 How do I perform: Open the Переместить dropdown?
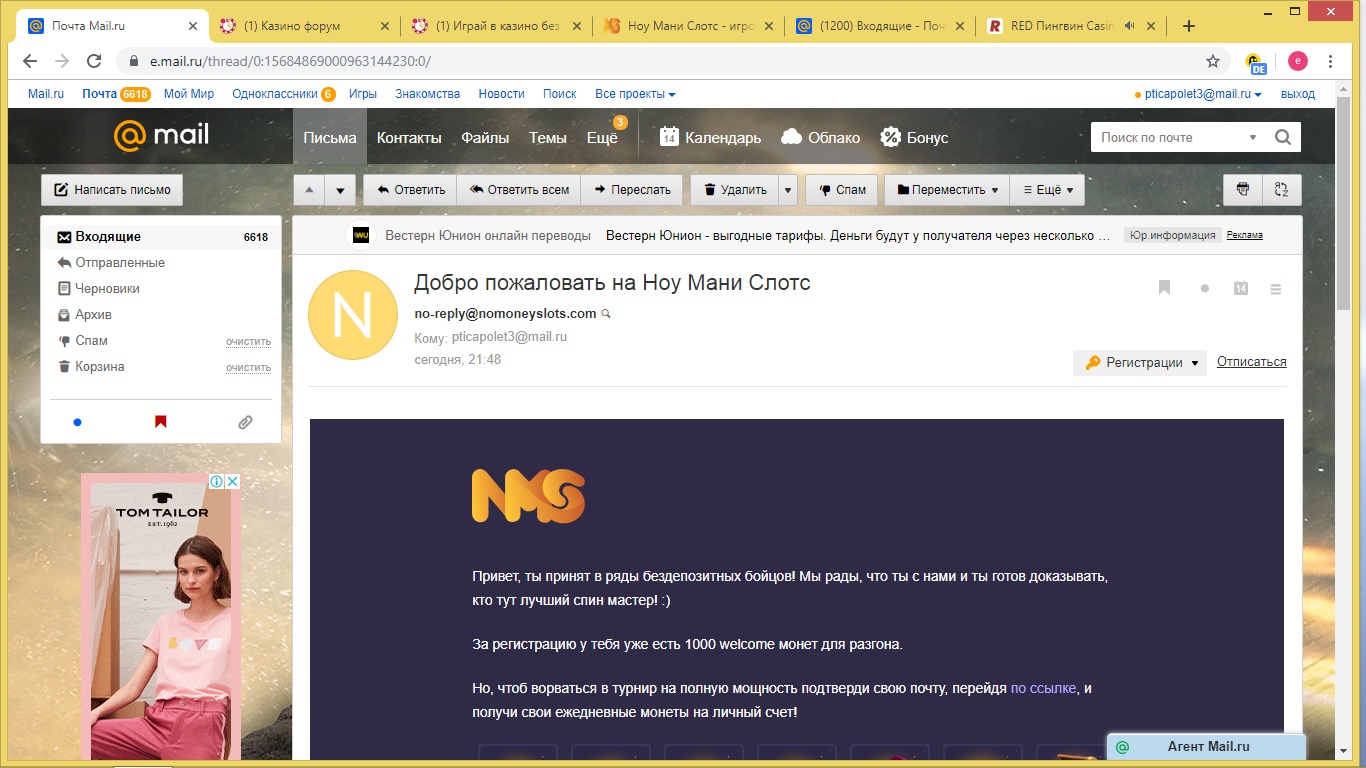click(x=947, y=190)
